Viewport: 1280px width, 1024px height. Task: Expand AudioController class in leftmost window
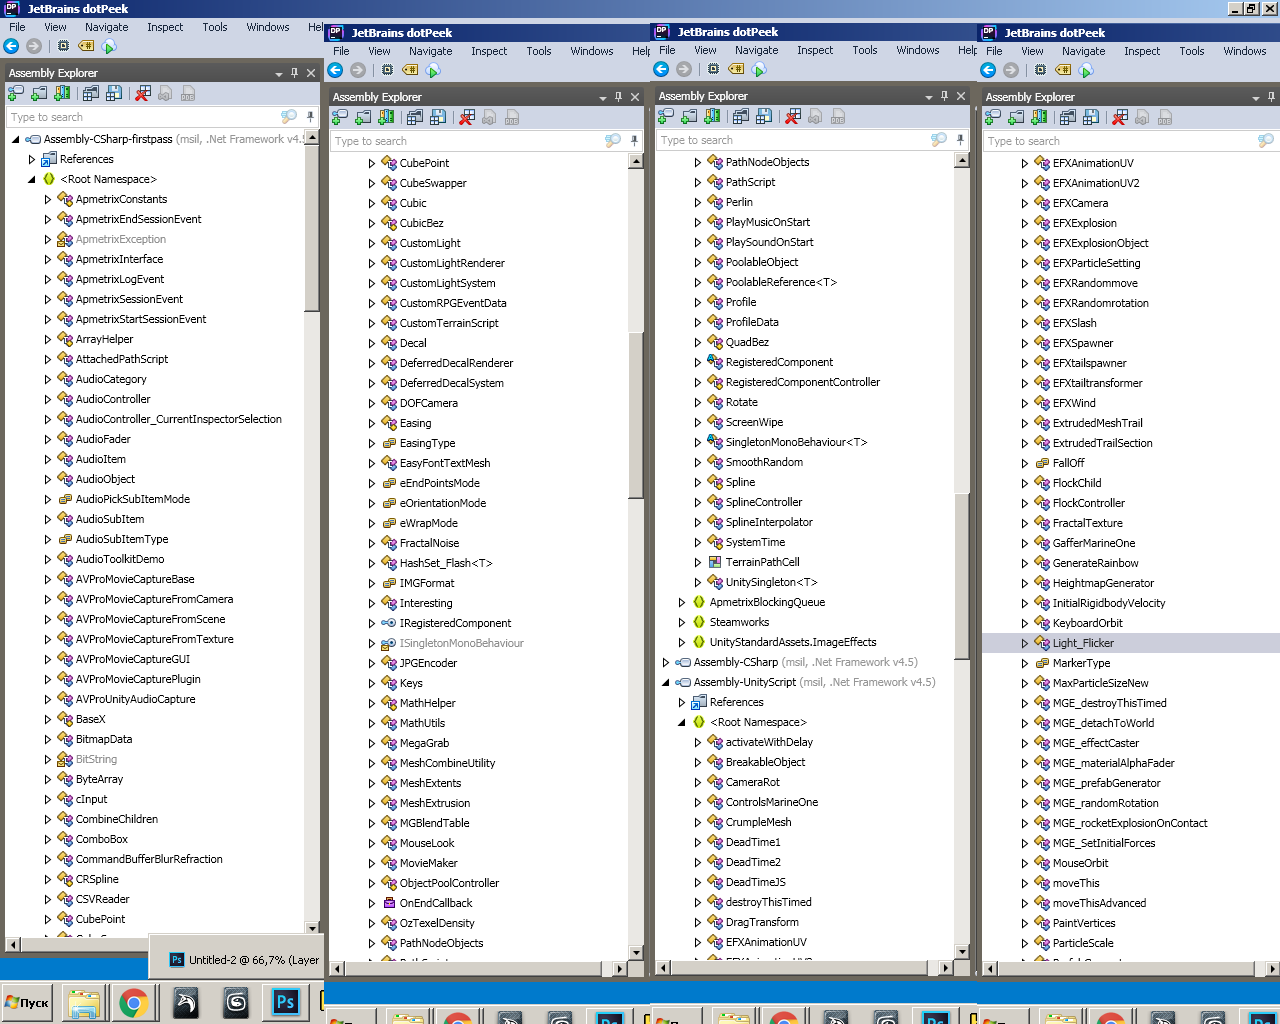click(48, 399)
